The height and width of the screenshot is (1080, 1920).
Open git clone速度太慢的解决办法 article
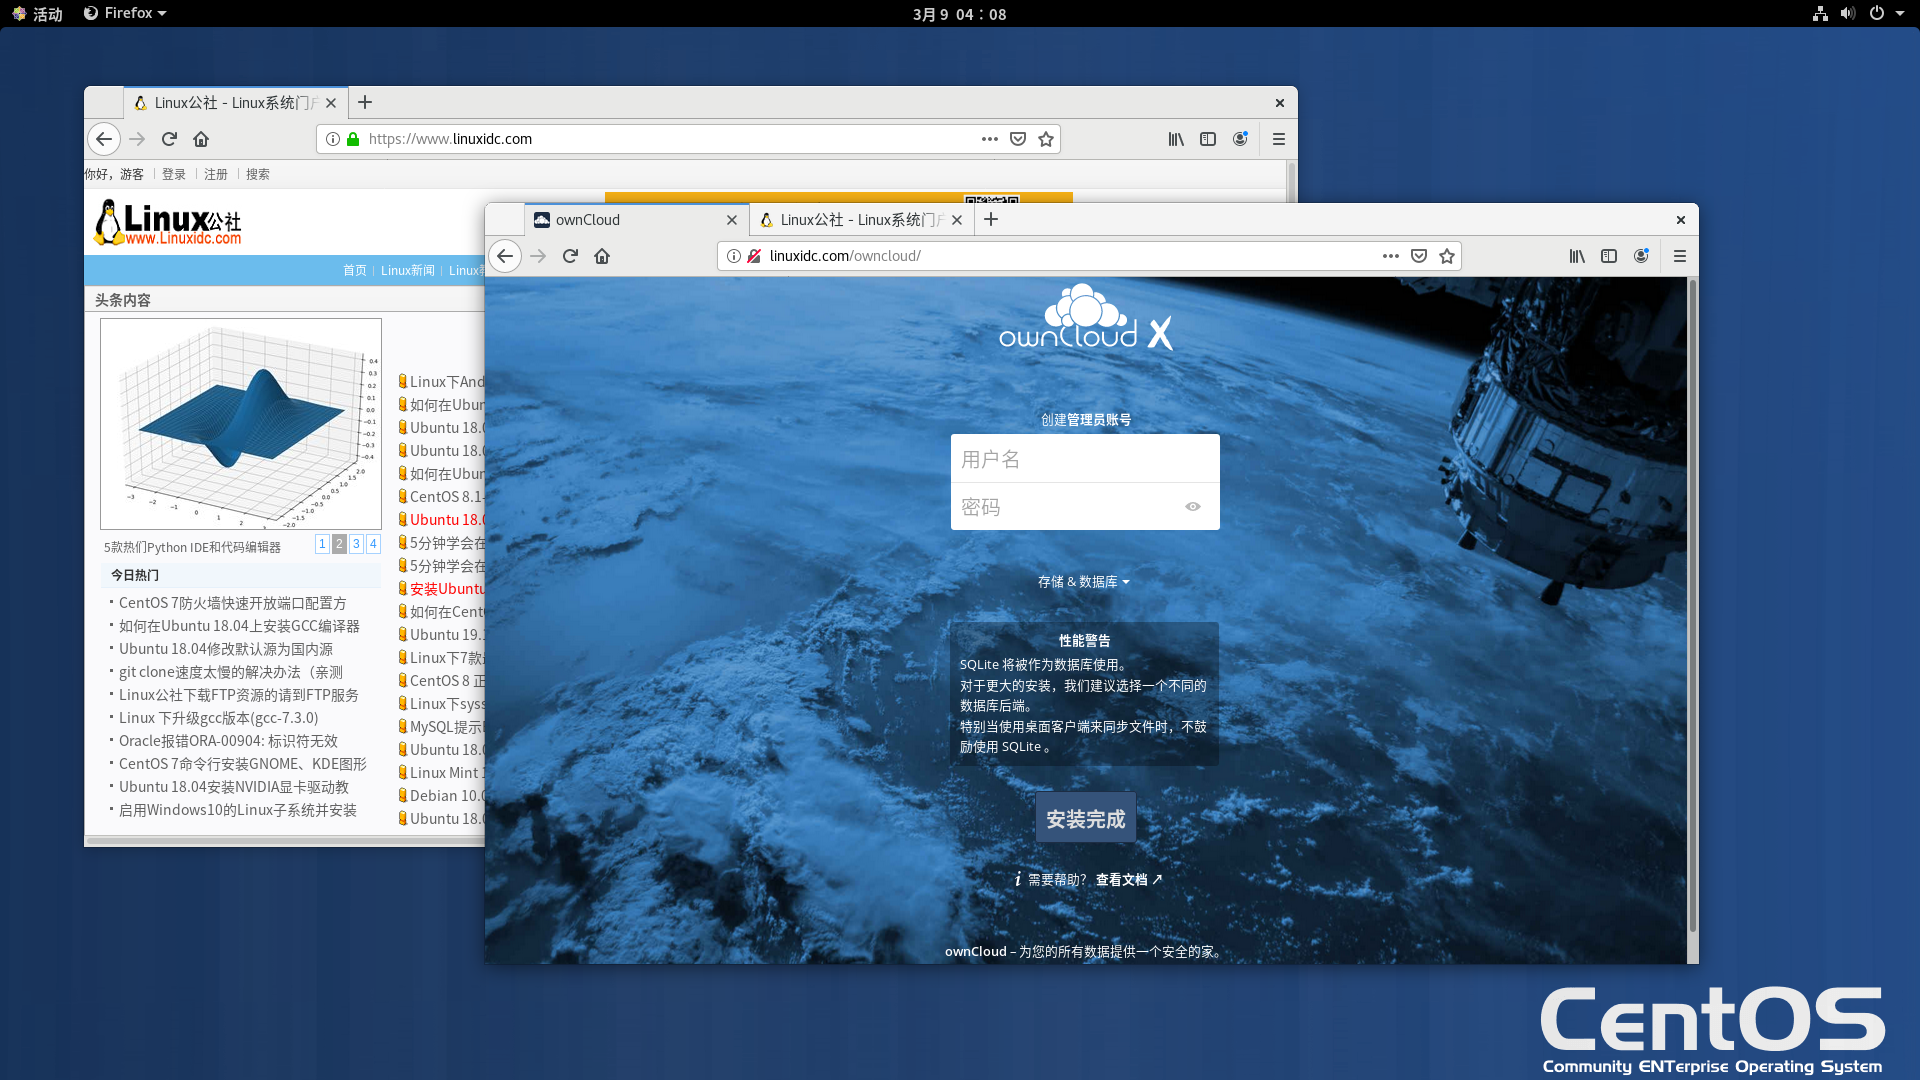(x=230, y=671)
